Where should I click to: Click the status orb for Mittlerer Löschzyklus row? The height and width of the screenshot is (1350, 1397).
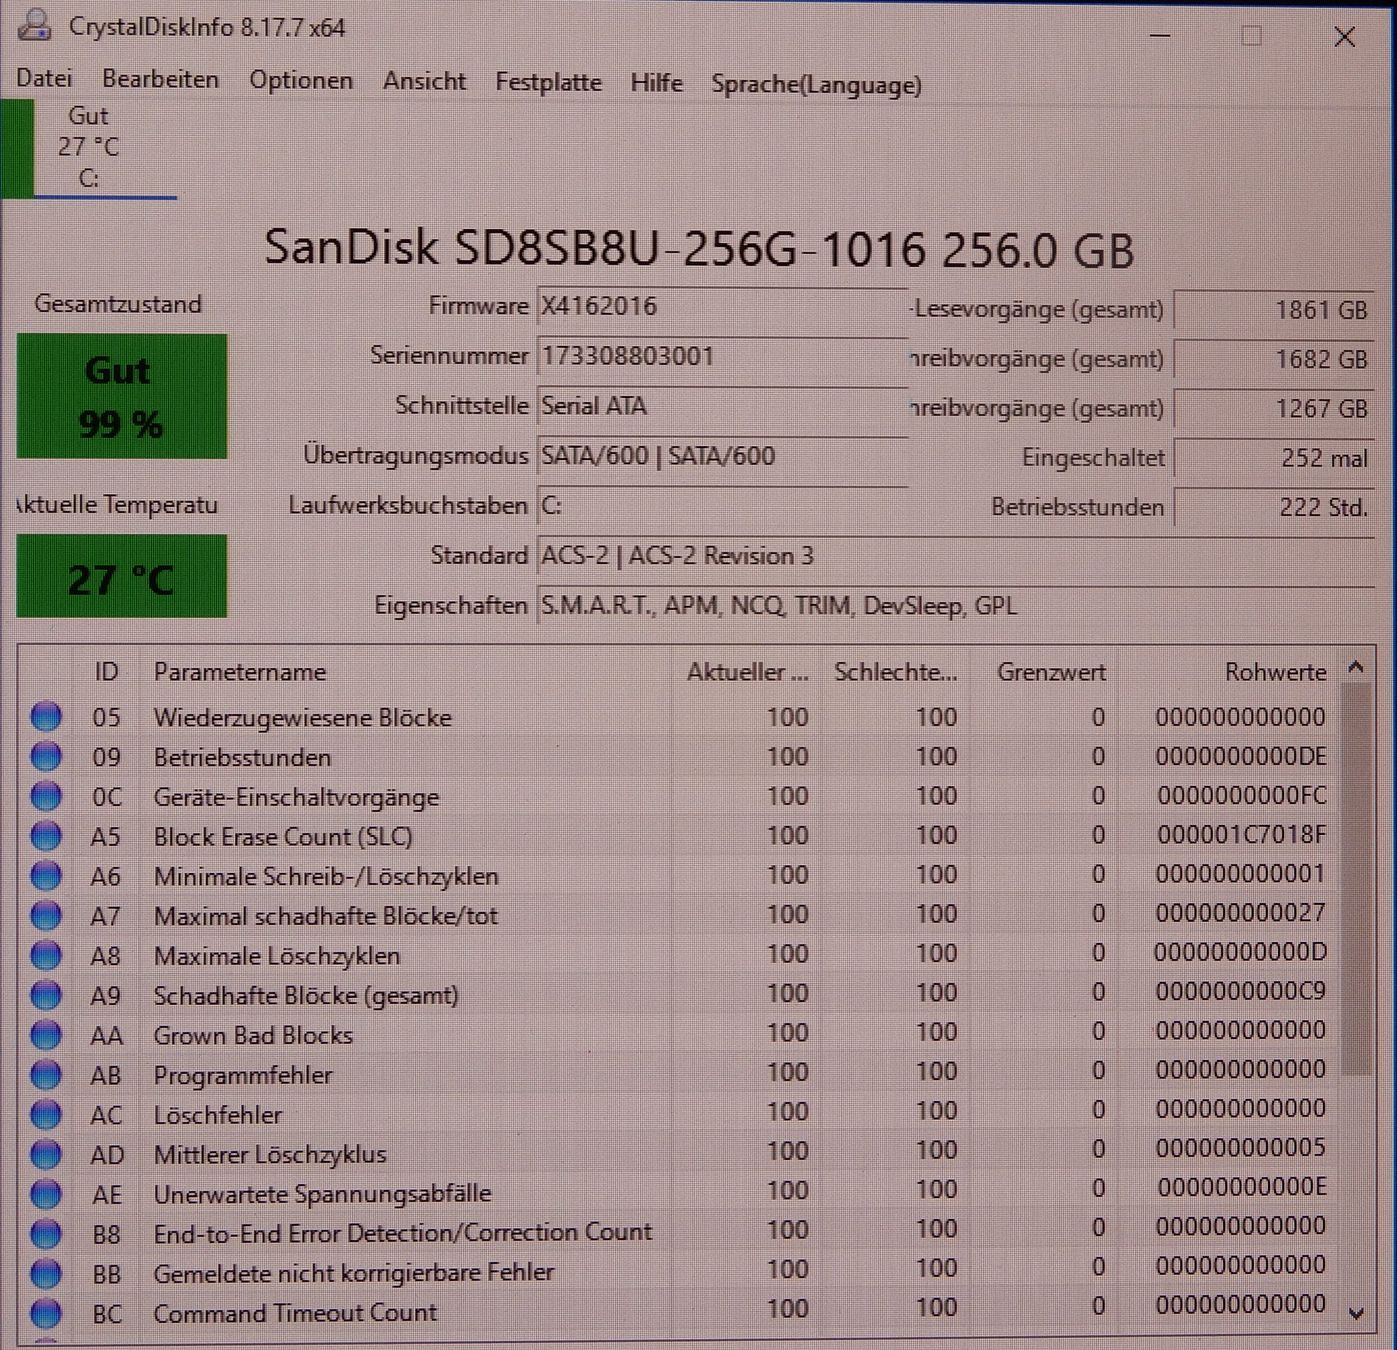46,1154
